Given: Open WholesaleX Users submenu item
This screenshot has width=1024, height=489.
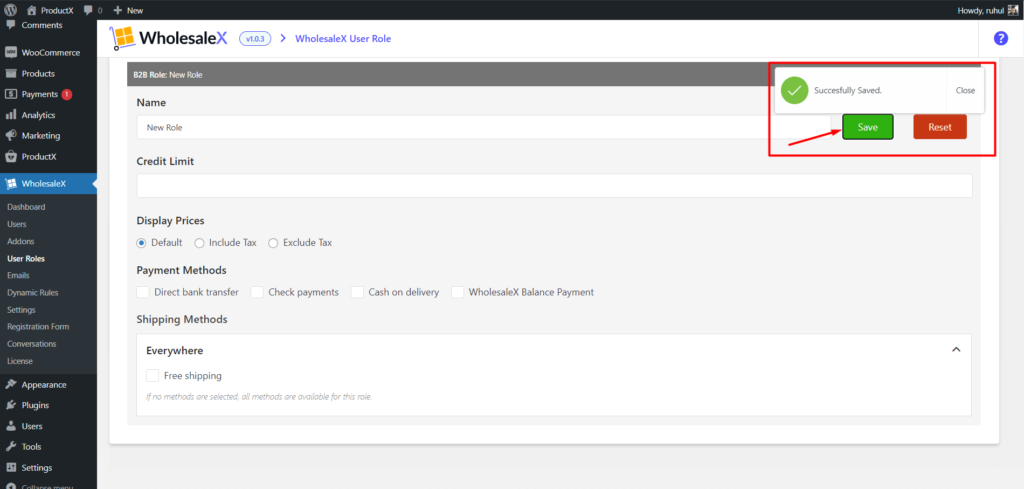Looking at the screenshot, I should tap(17, 224).
